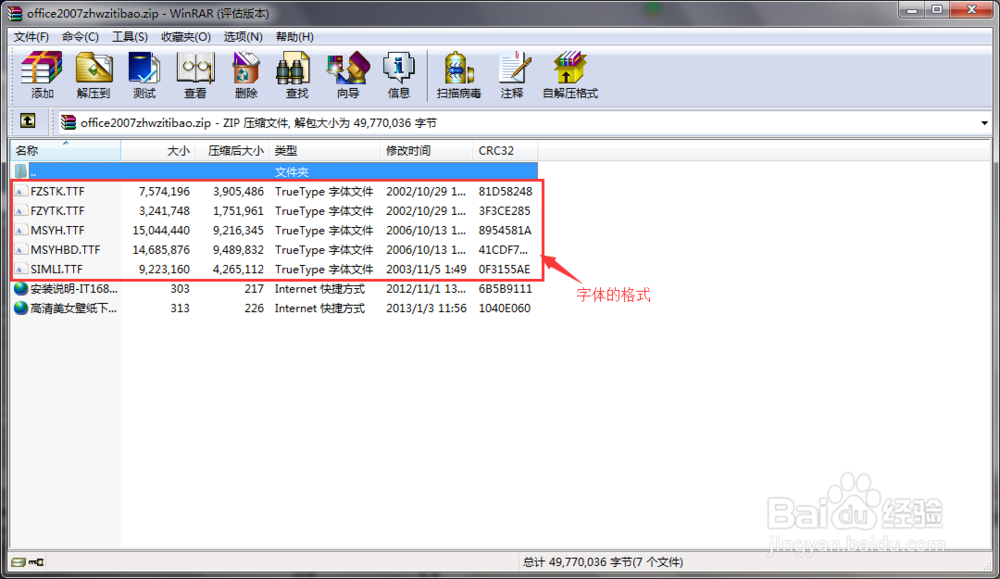Click the archive icon in address bar

point(68,122)
